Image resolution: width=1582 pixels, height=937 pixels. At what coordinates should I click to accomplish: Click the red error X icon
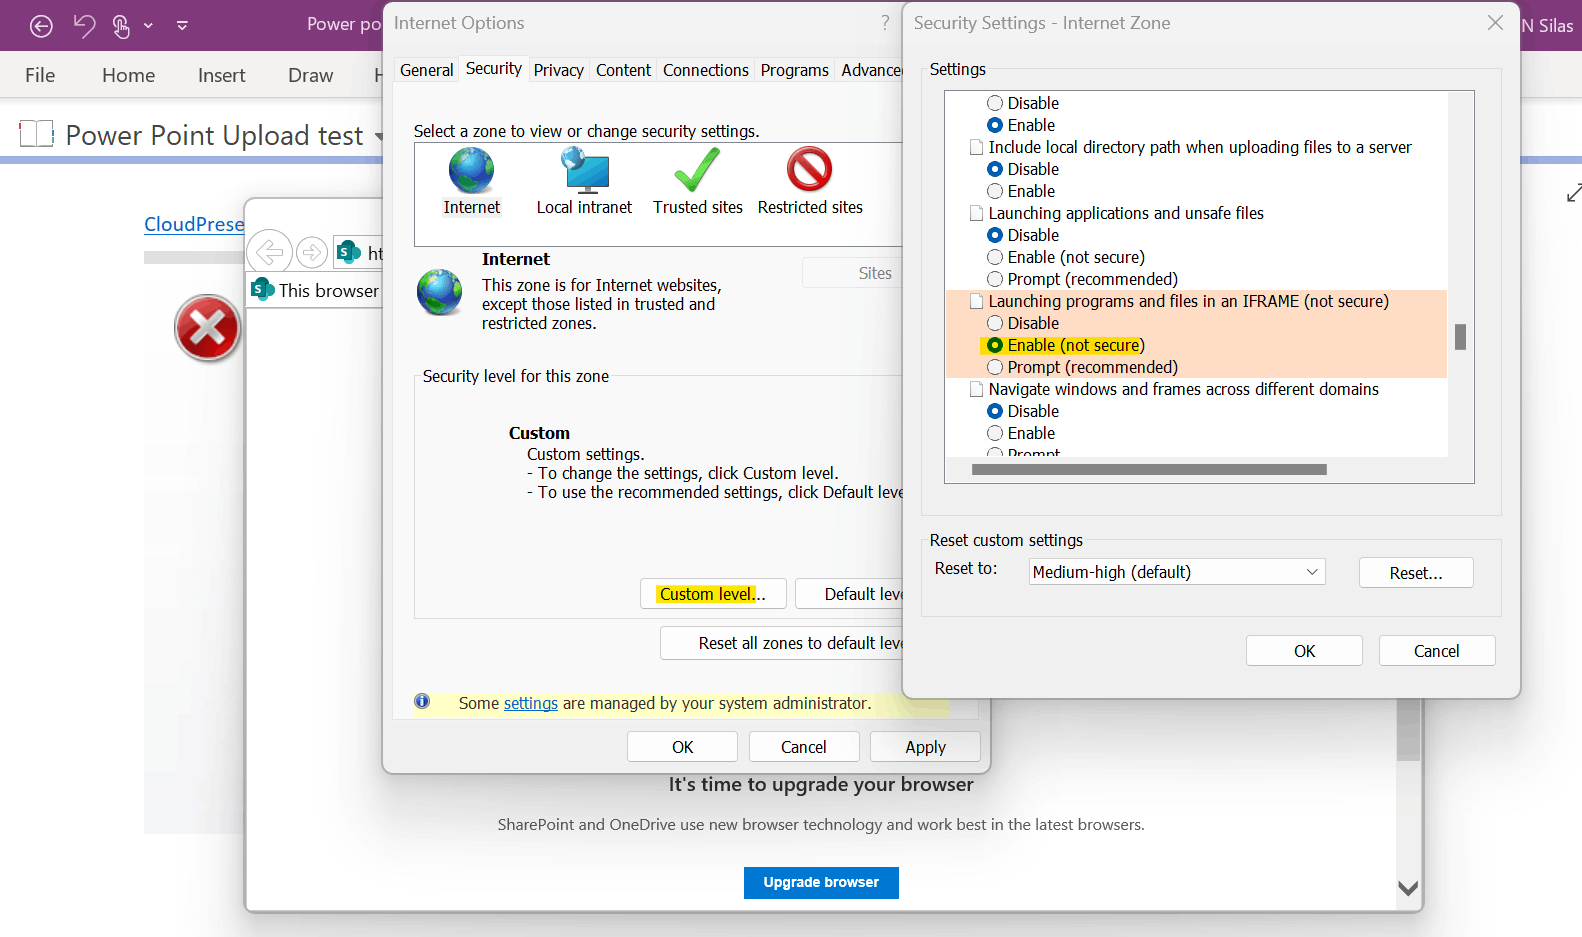207,328
